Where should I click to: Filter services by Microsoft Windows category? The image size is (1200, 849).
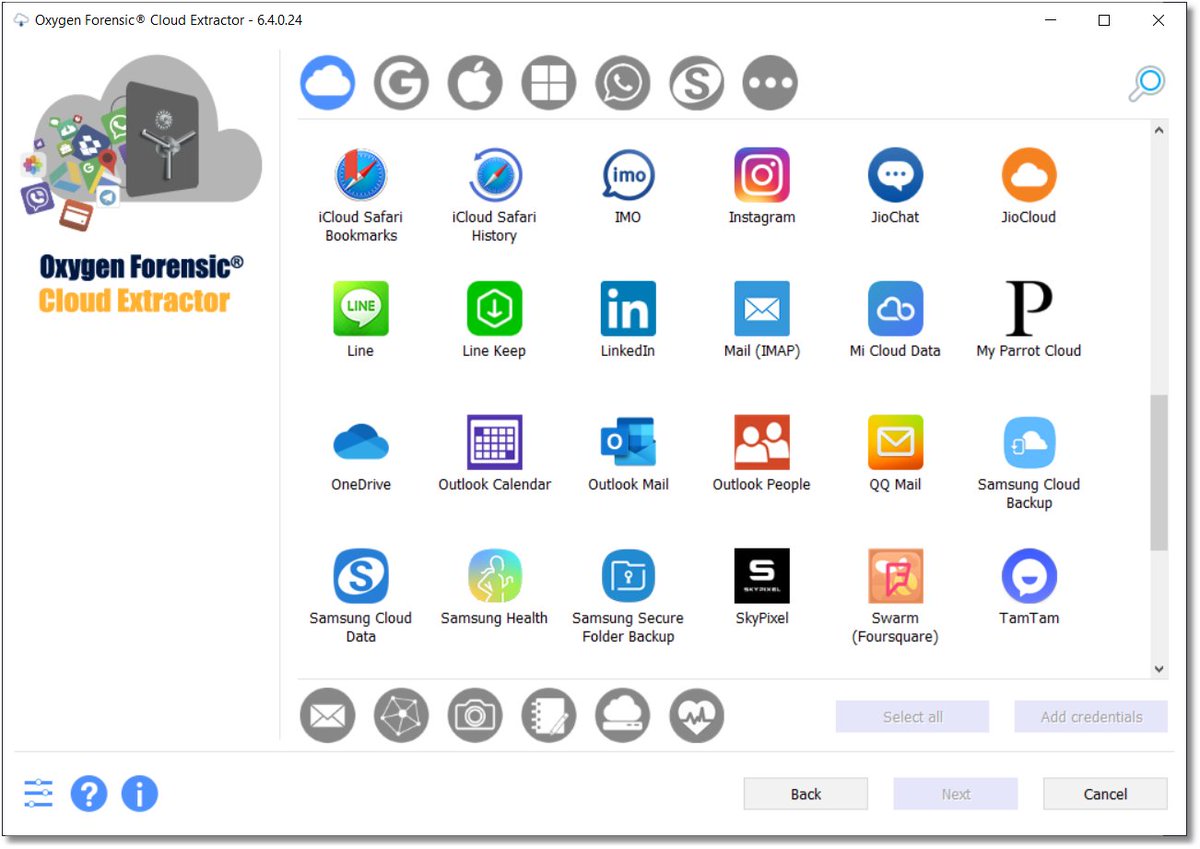(x=549, y=82)
